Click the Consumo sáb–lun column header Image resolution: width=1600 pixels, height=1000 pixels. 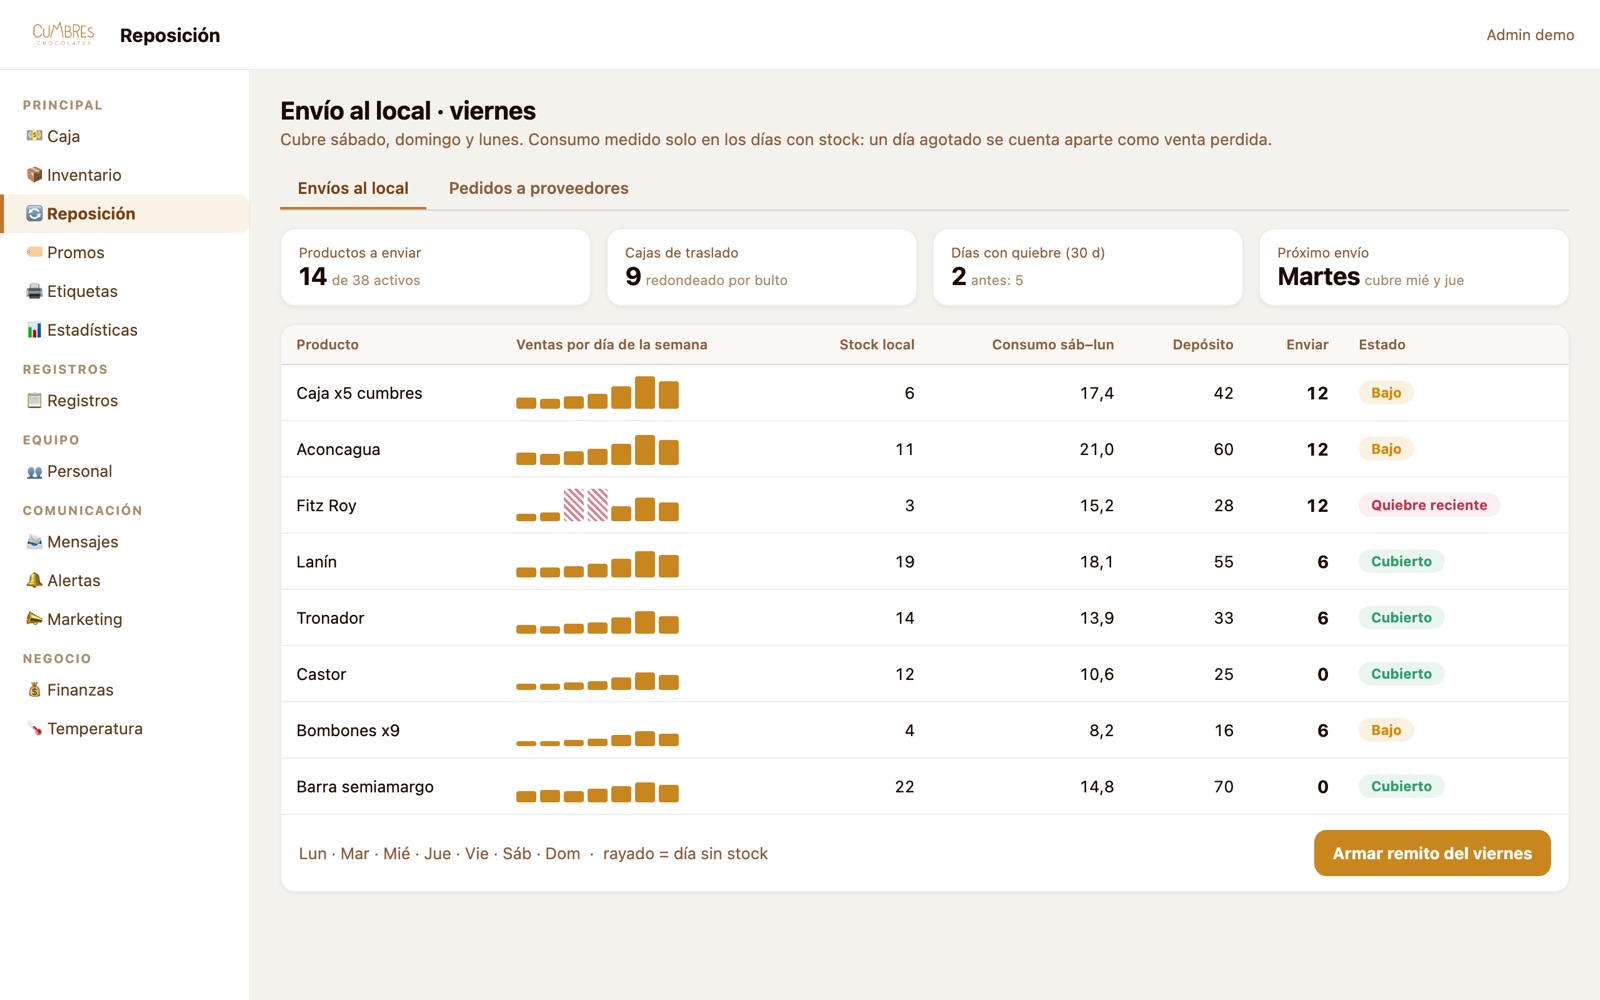1053,345
